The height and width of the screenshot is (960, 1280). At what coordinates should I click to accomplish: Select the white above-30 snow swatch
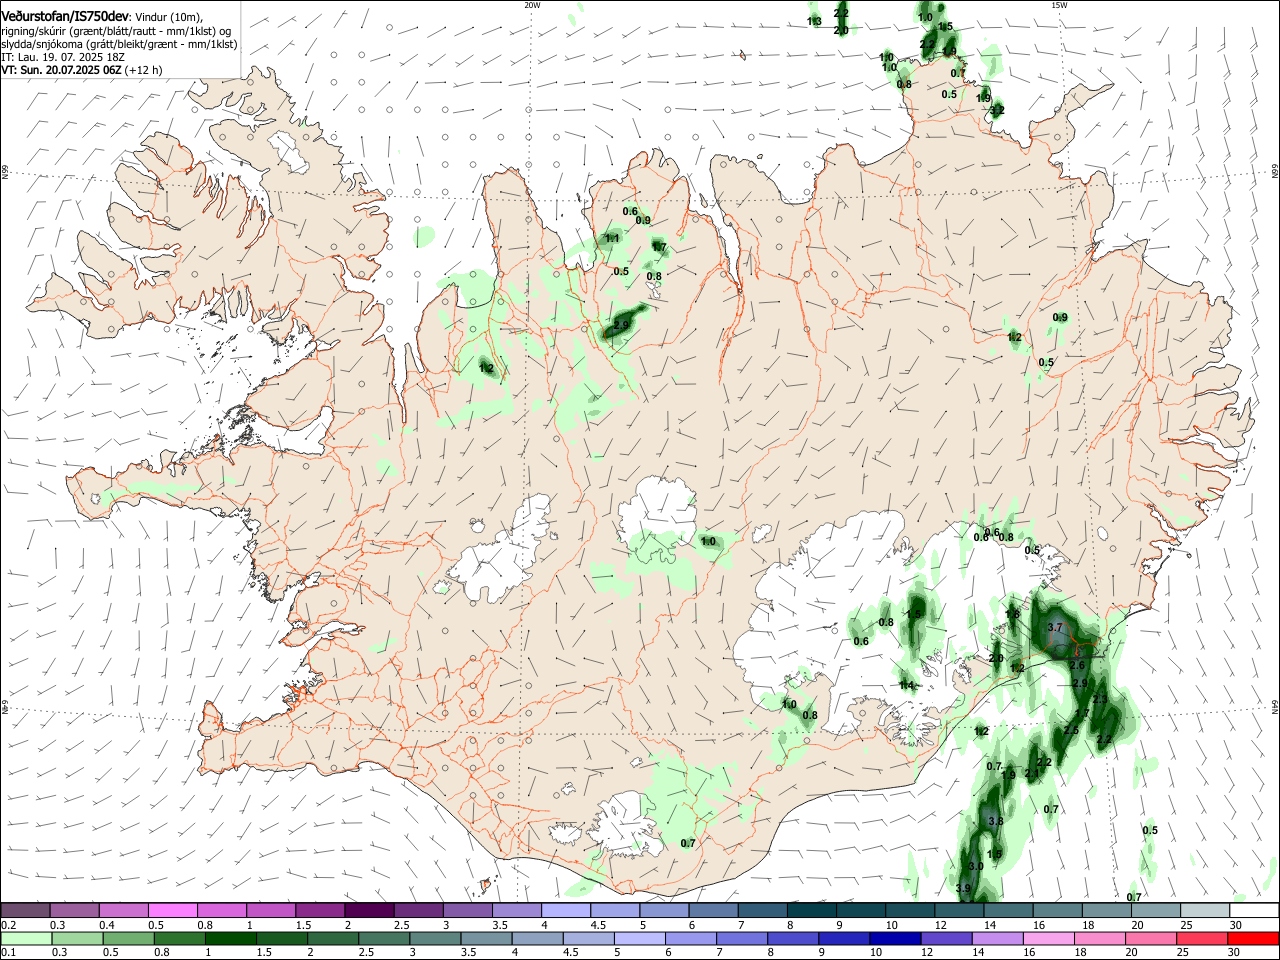(x=1254, y=911)
